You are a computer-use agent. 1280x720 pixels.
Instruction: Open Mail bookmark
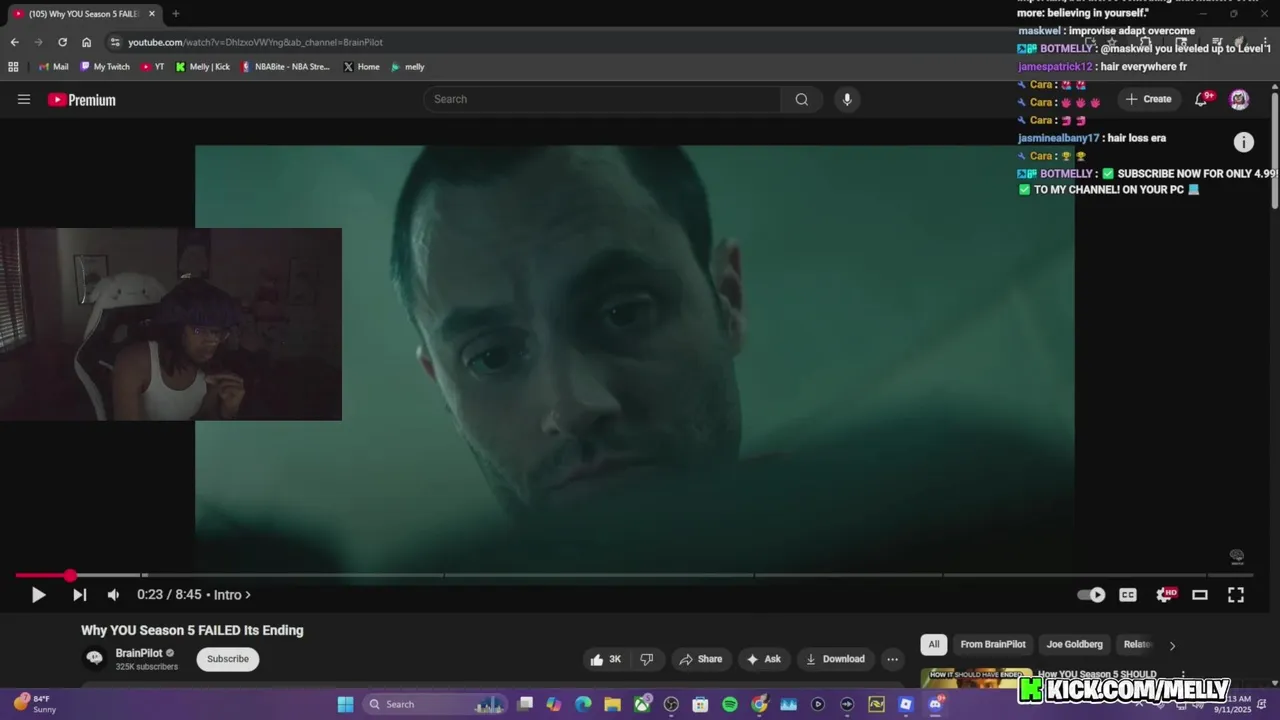tap(54, 67)
